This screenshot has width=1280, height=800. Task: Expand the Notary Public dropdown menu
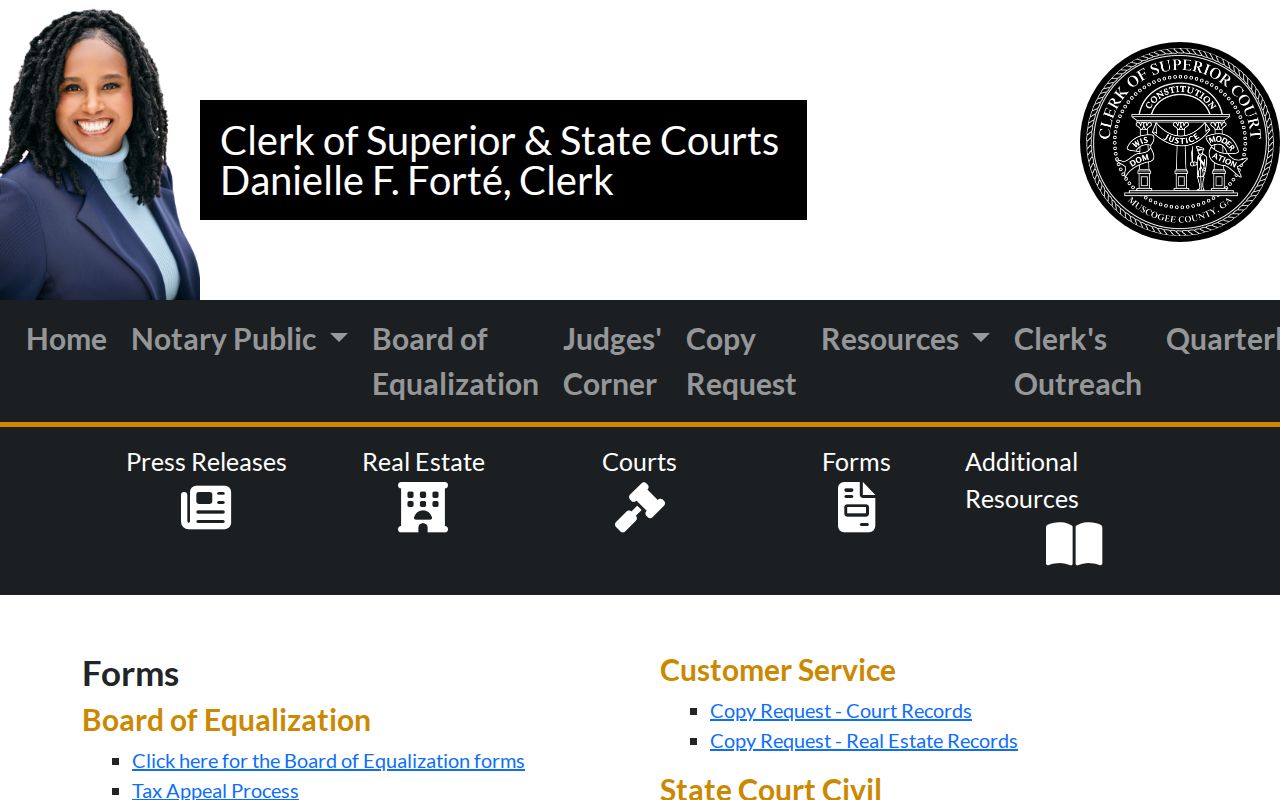[x=239, y=339]
